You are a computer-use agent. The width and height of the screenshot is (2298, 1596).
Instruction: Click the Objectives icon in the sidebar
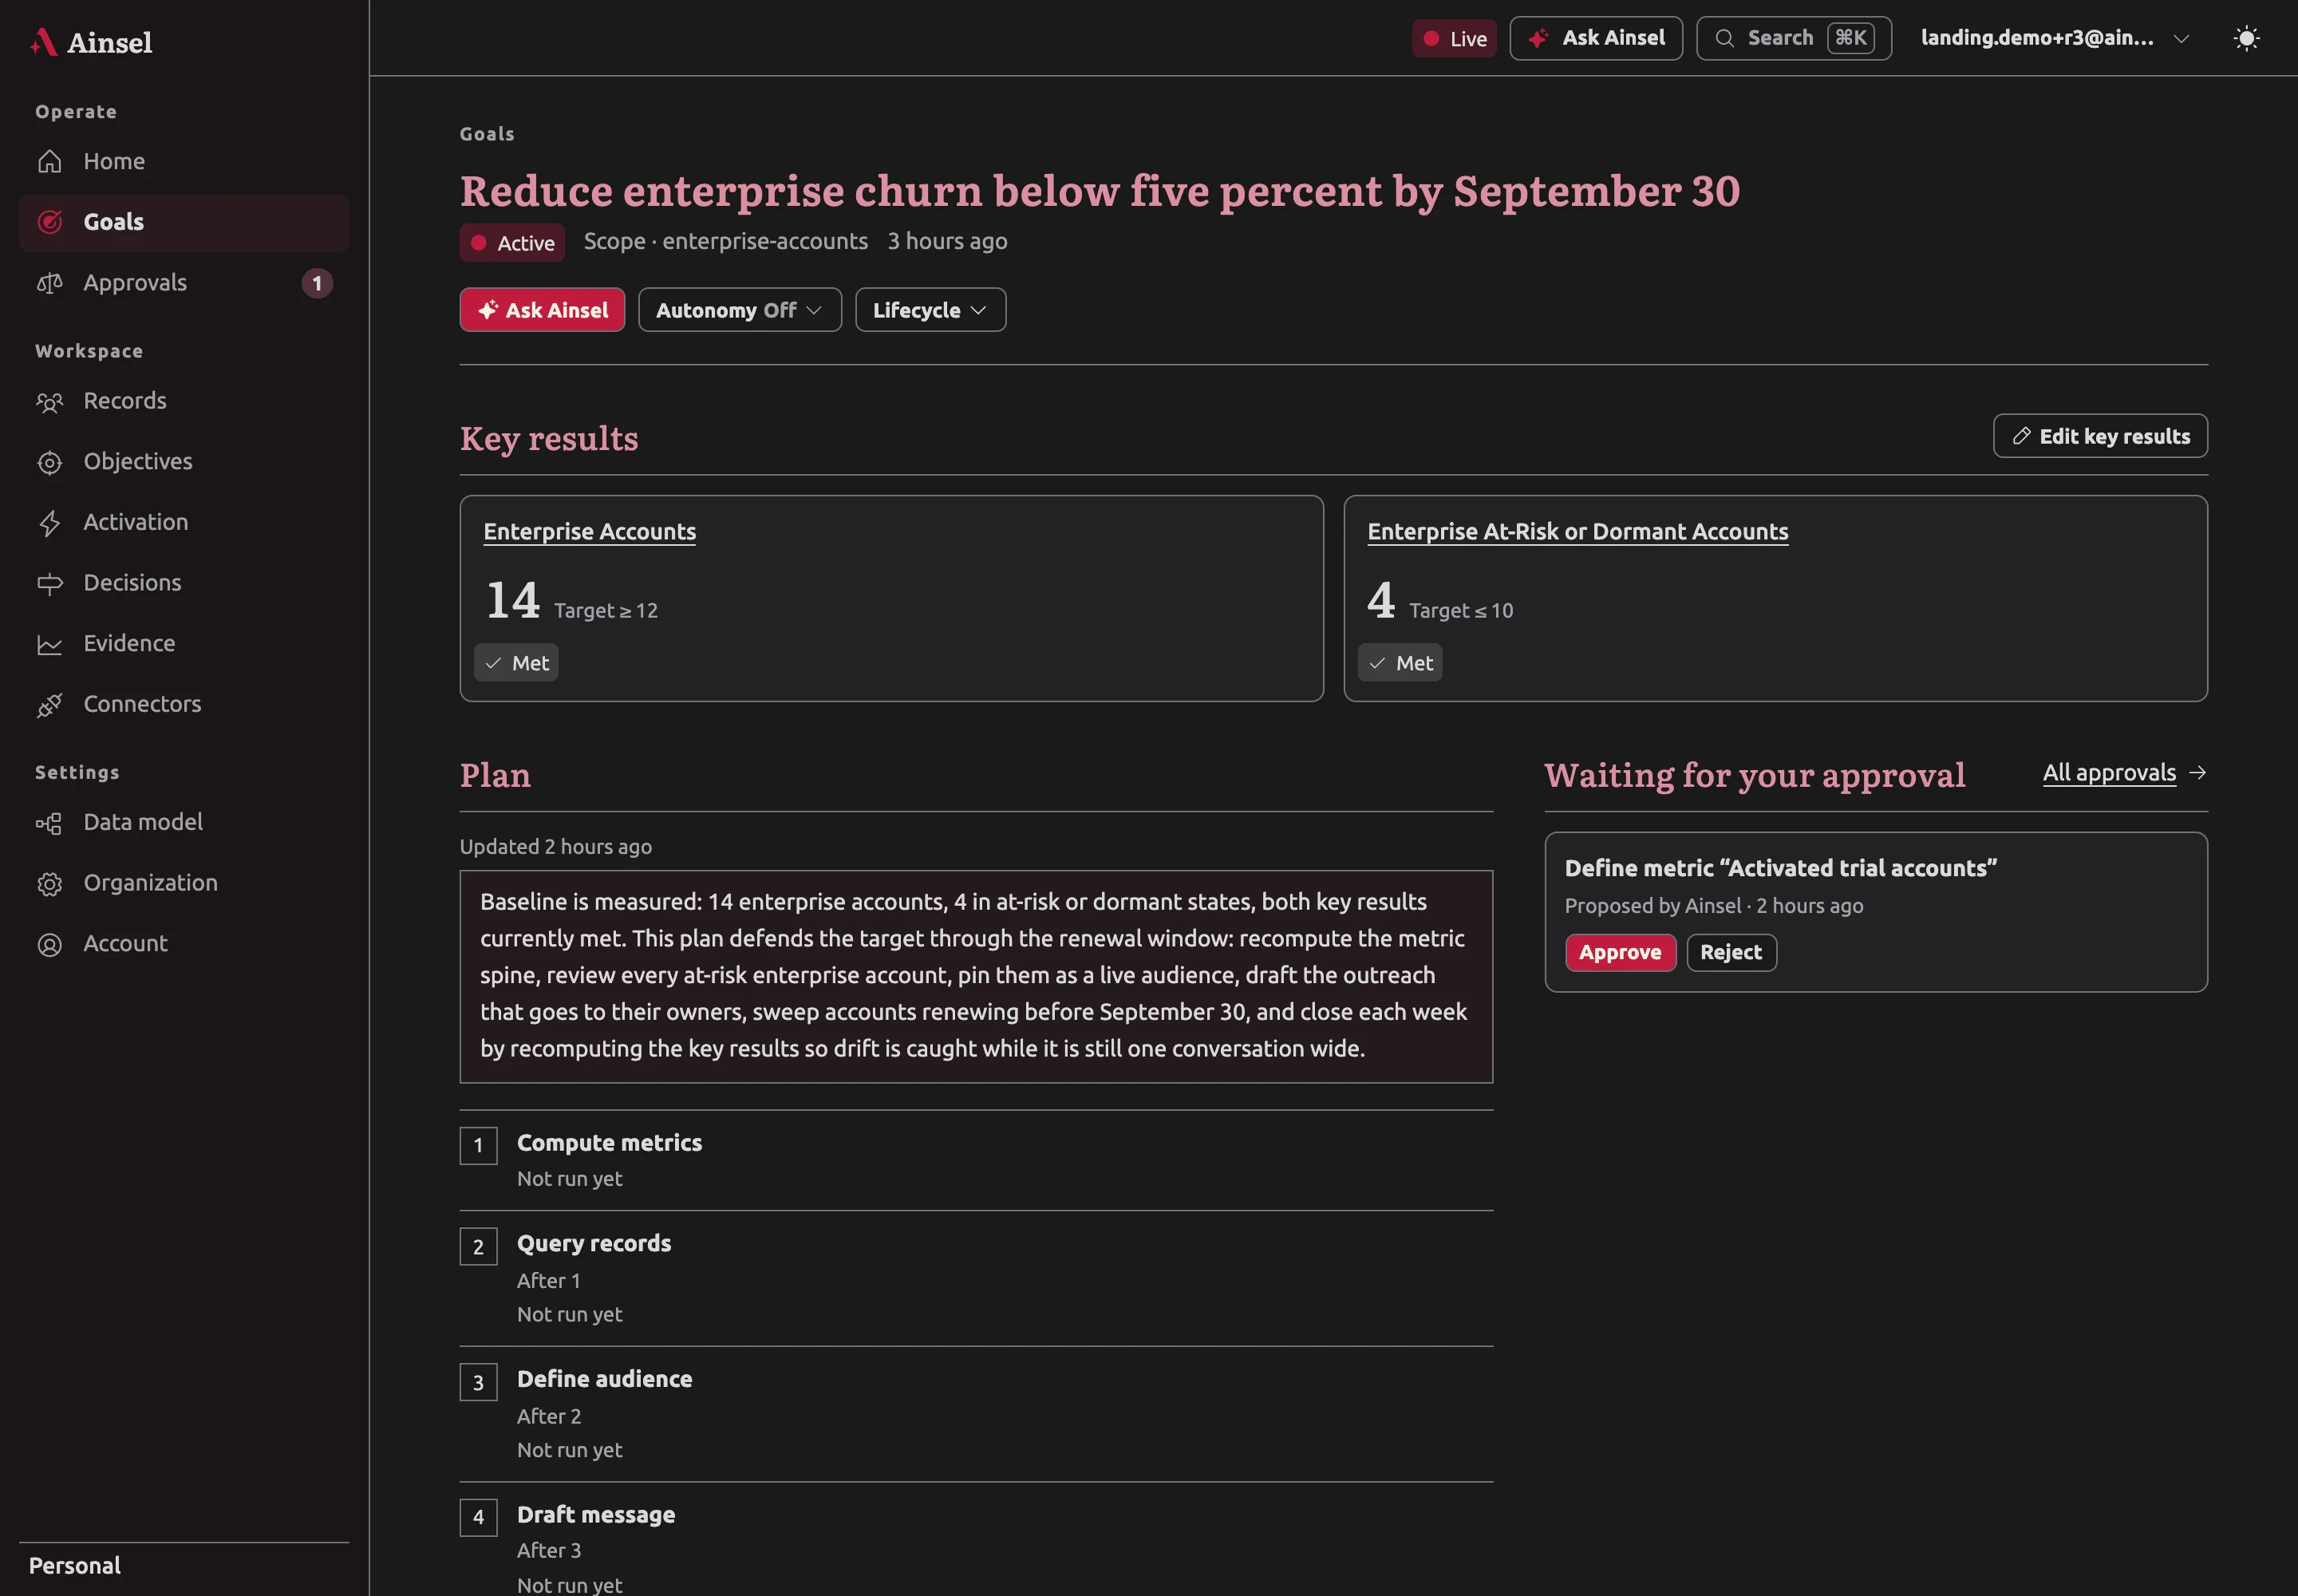tap(50, 462)
